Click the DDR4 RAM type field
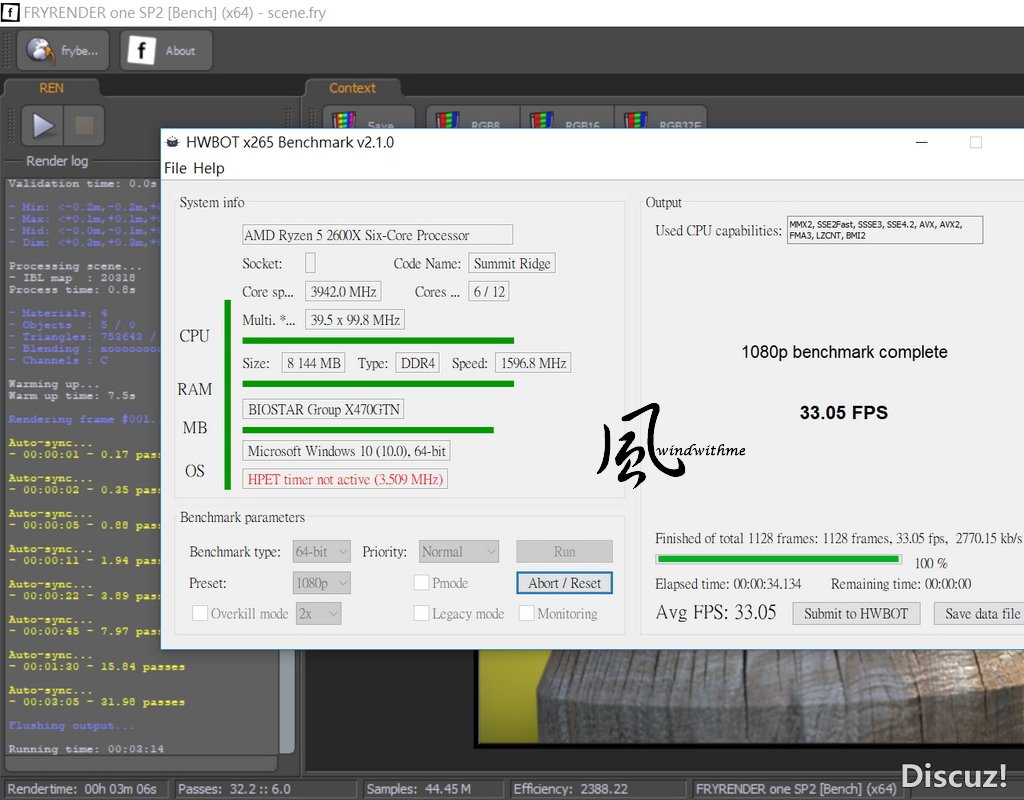 point(417,363)
